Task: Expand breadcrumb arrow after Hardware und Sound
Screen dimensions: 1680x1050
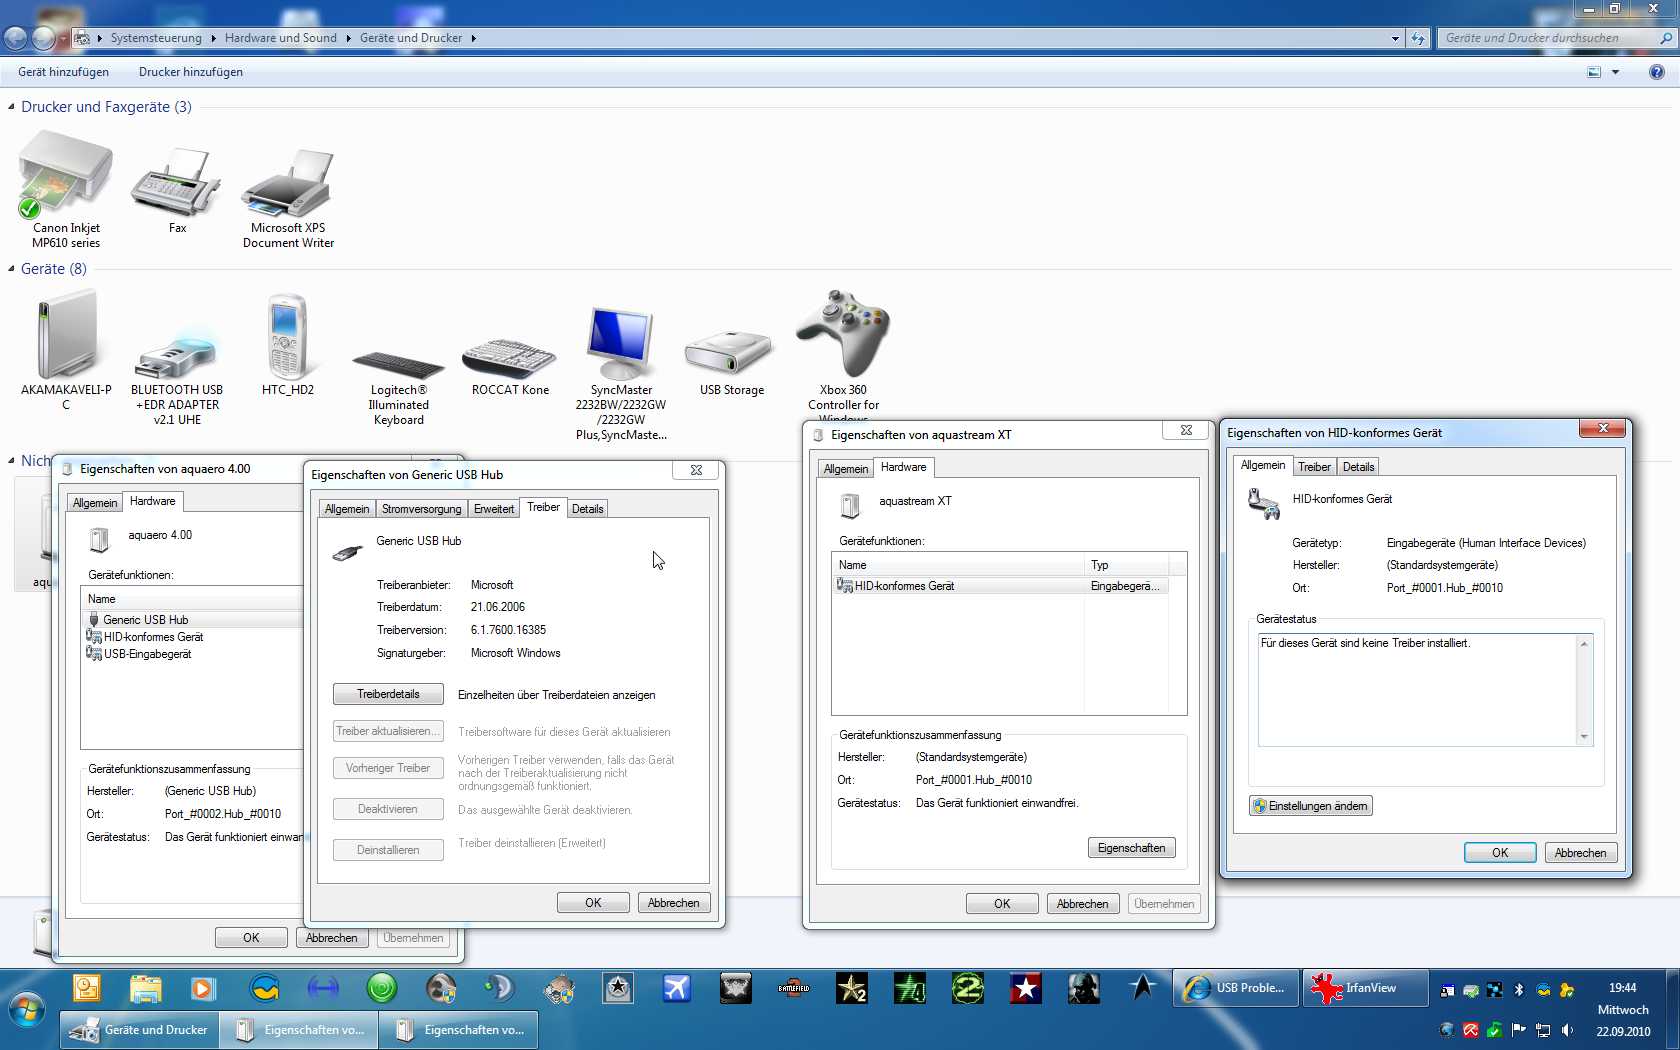Action: [x=348, y=38]
